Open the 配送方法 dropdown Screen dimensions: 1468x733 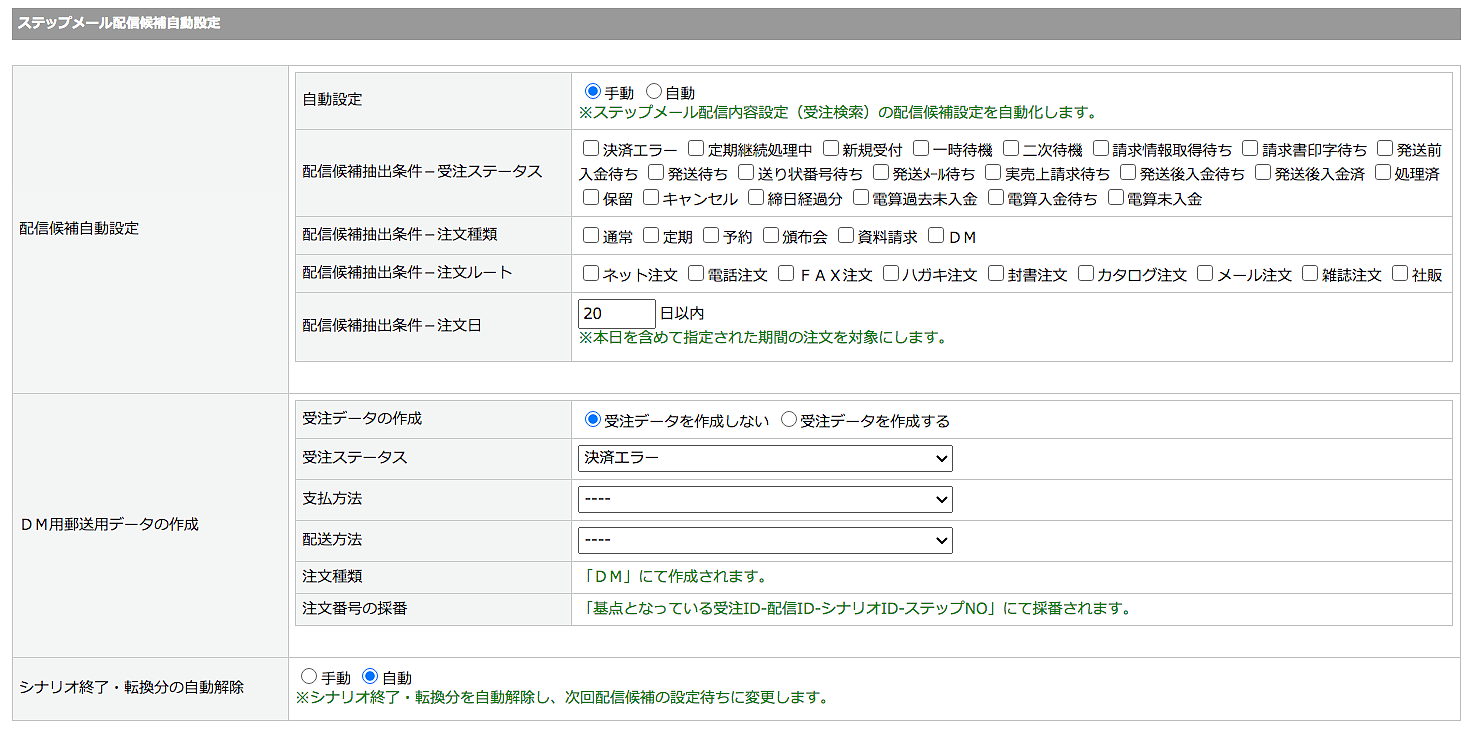[x=765, y=540]
